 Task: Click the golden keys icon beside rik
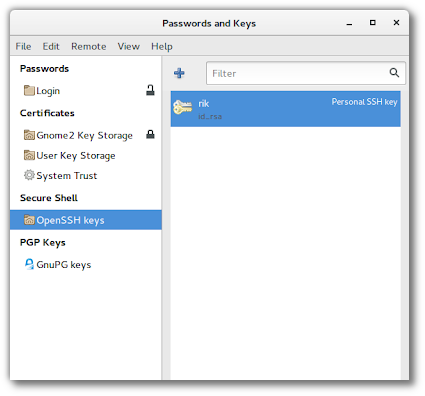pos(183,107)
